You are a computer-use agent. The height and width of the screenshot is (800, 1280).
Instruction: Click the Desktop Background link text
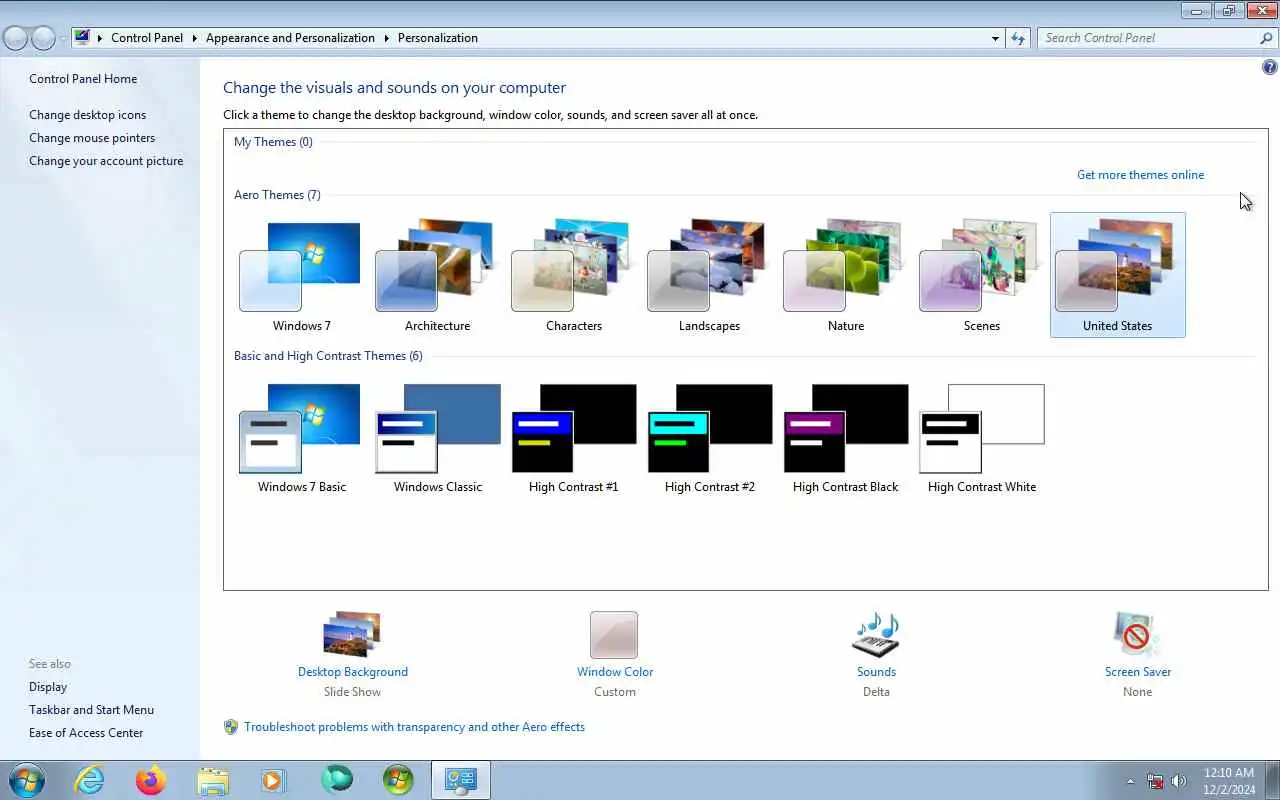click(x=353, y=672)
